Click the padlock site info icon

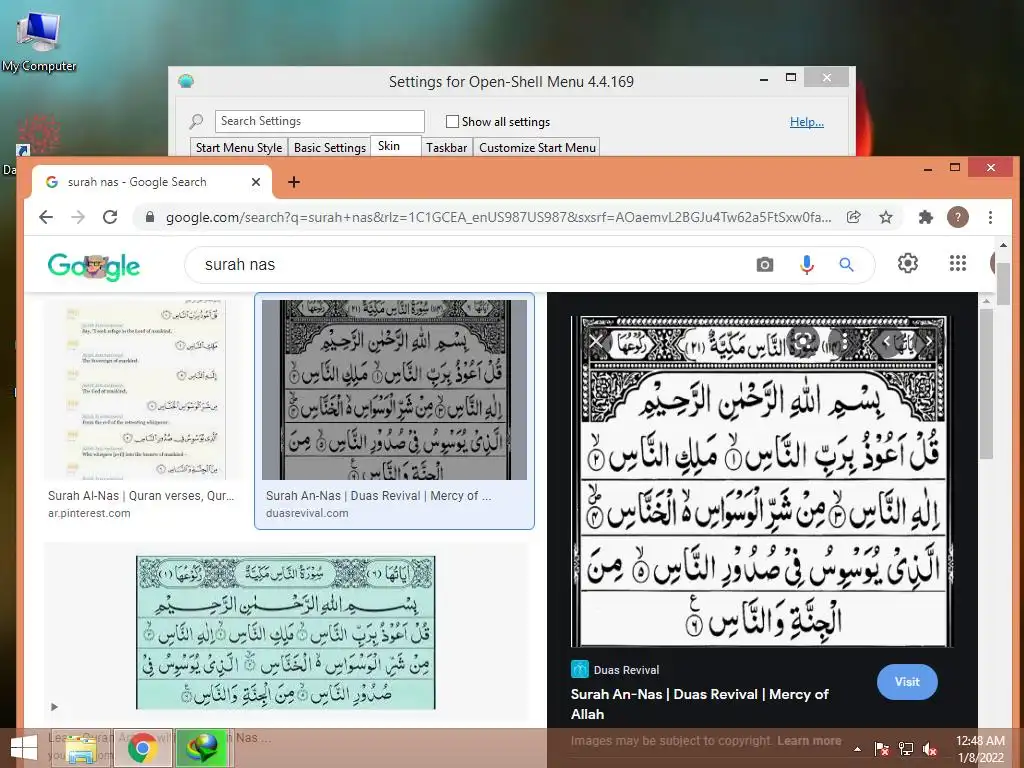click(x=150, y=217)
